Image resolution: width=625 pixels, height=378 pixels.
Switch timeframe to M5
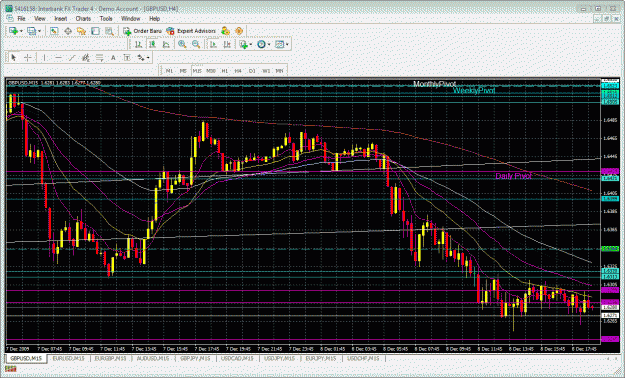point(183,71)
